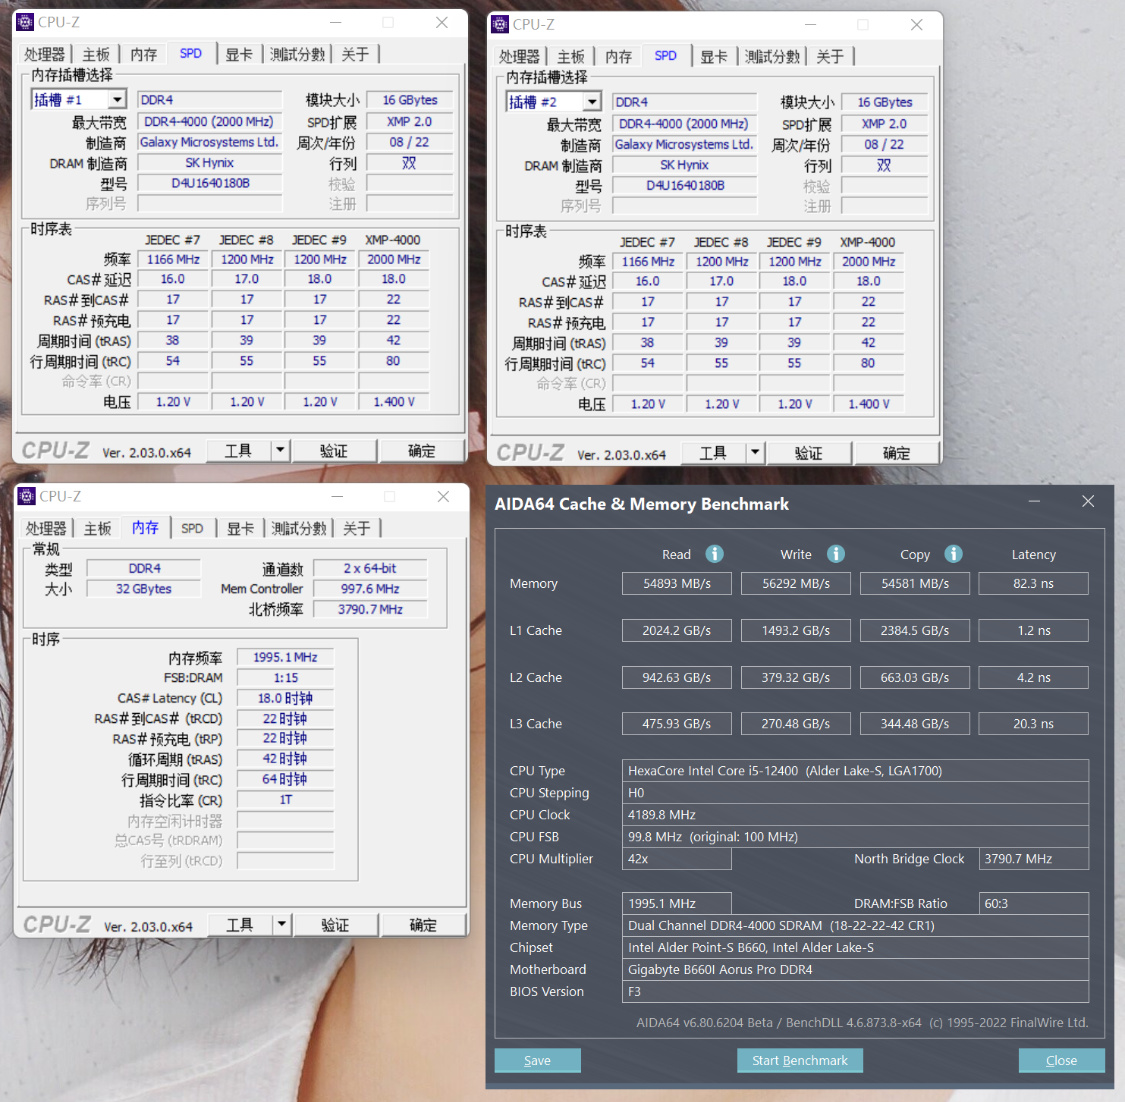Click 型号 D4U1640180B in slot #1 window
The image size is (1125, 1102).
click(x=210, y=183)
